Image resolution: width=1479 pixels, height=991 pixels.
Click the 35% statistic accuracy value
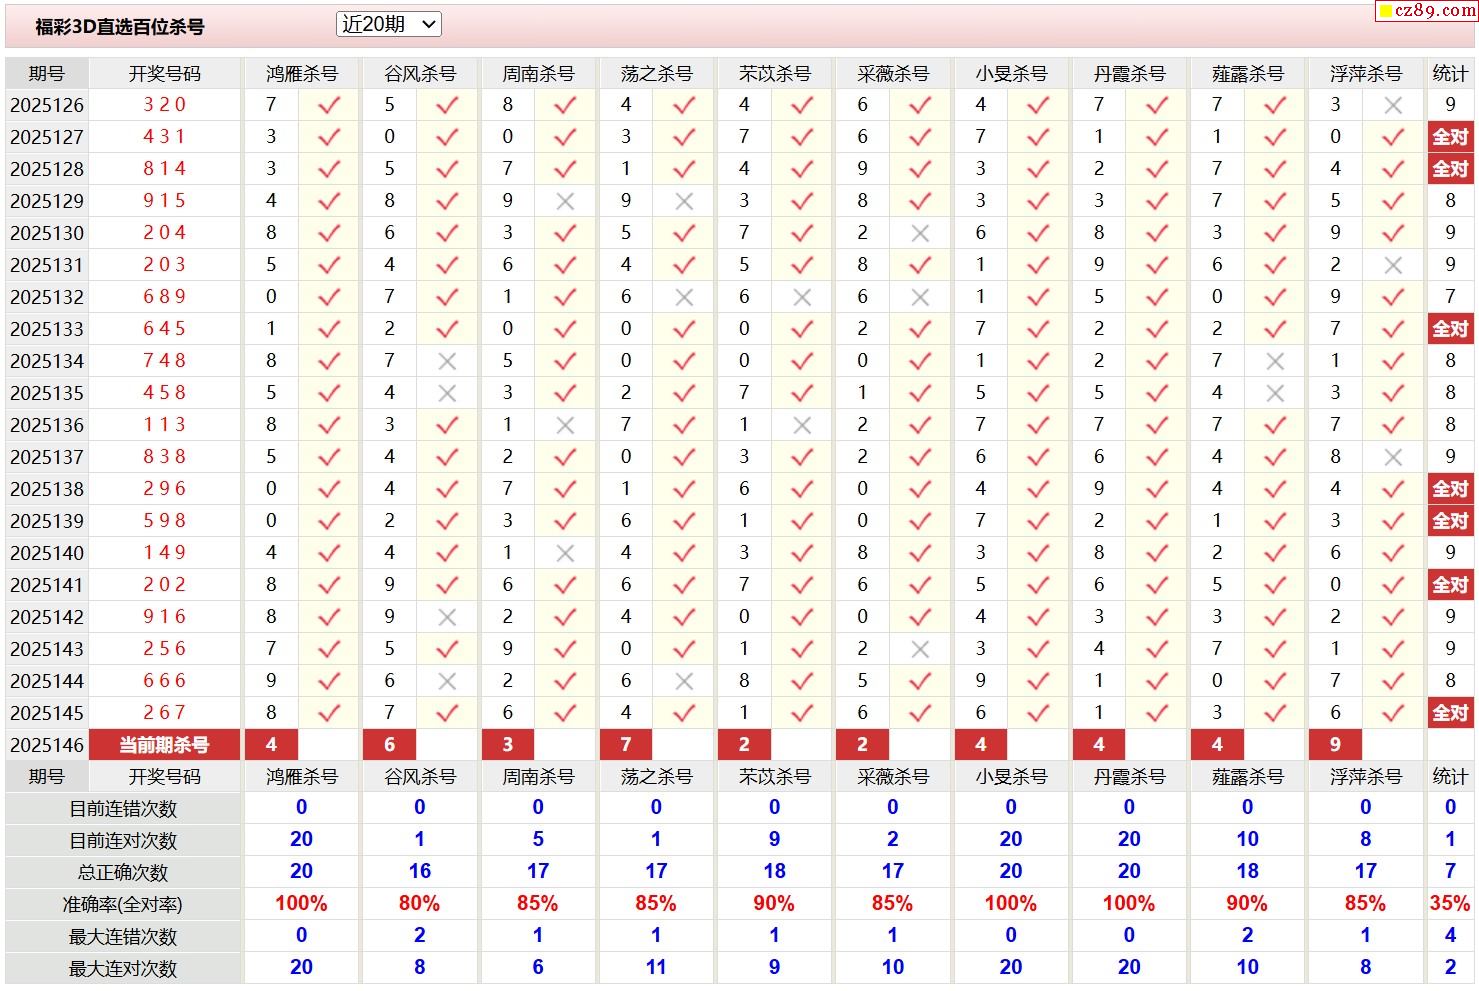tap(1450, 904)
